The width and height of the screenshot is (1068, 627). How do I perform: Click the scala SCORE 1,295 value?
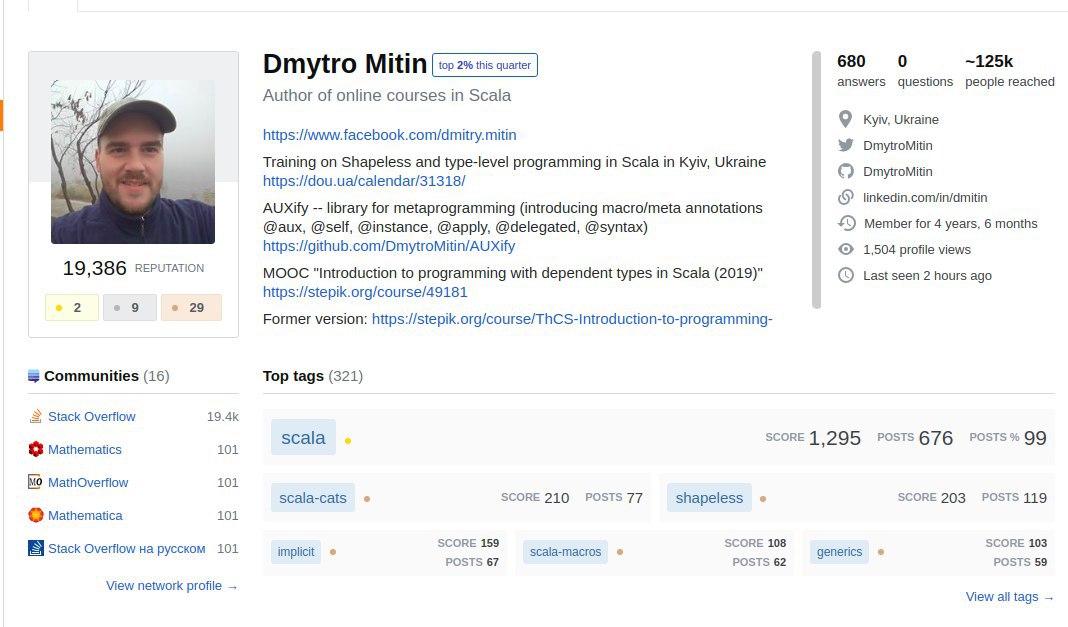tap(834, 438)
